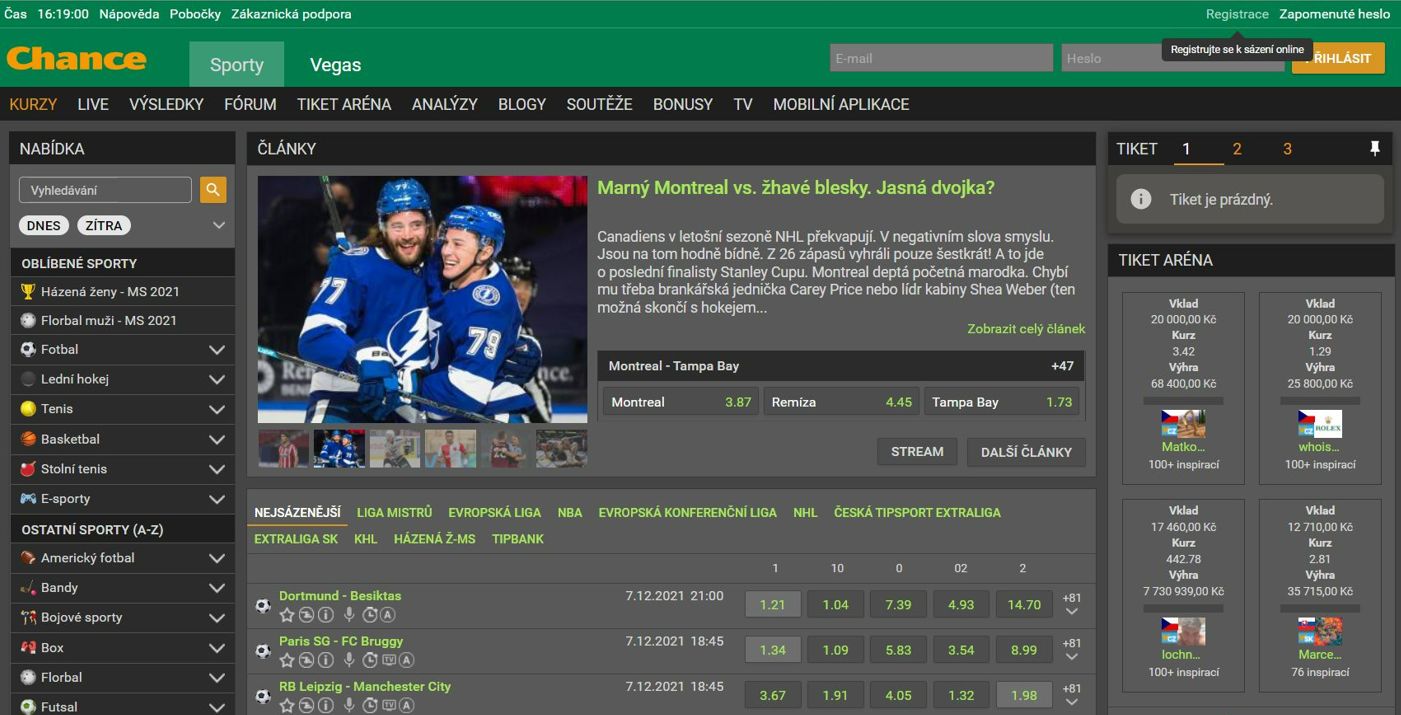Expand +81 more bets for Paris SG - FC Bruggy
Image resolution: width=1401 pixels, height=715 pixels.
(1072, 650)
